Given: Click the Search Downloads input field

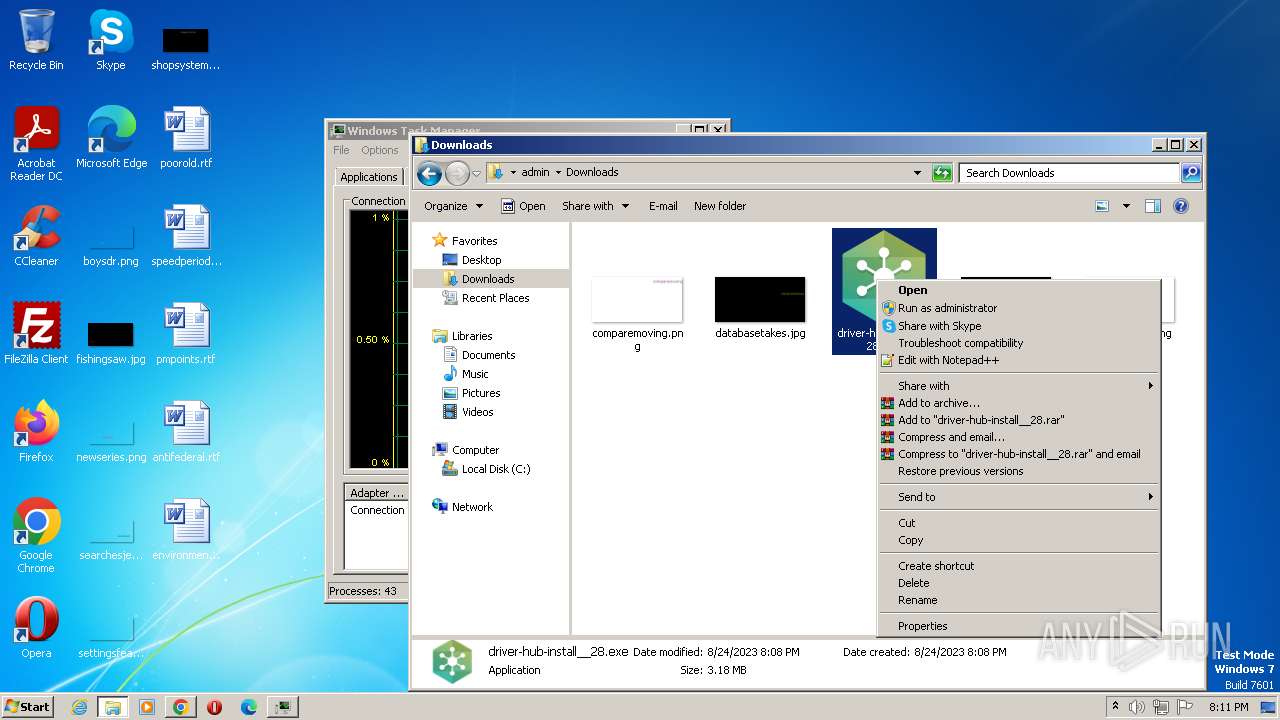Looking at the screenshot, I should (1069, 173).
